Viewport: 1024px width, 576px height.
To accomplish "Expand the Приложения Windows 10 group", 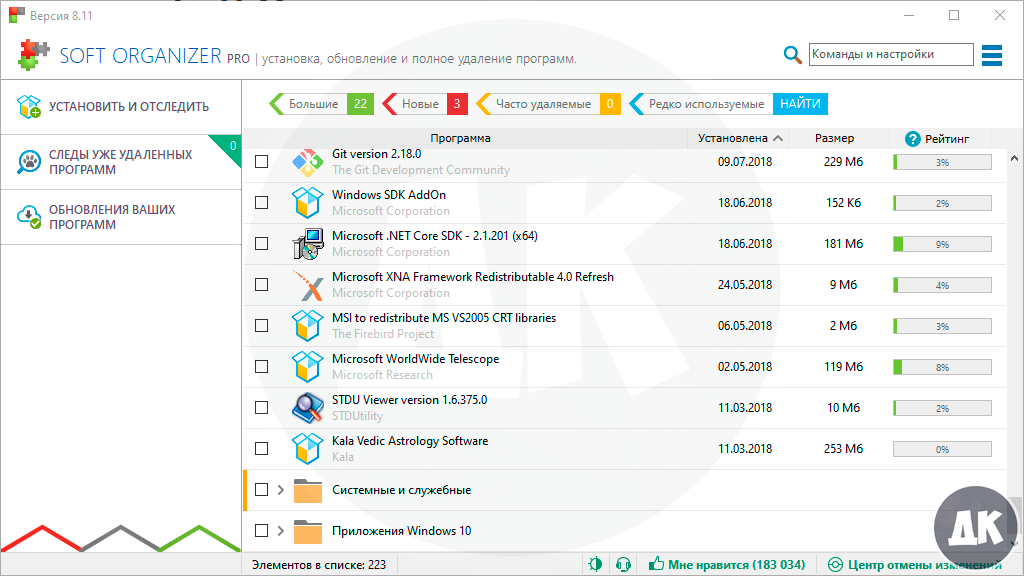I will [281, 531].
